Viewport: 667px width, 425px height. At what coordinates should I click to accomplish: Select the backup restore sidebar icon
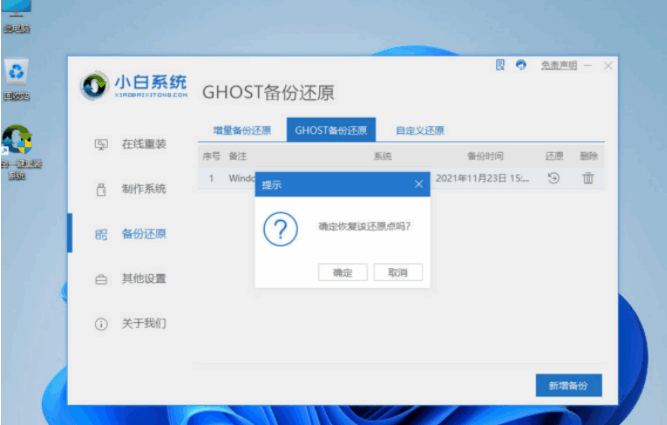tap(101, 234)
